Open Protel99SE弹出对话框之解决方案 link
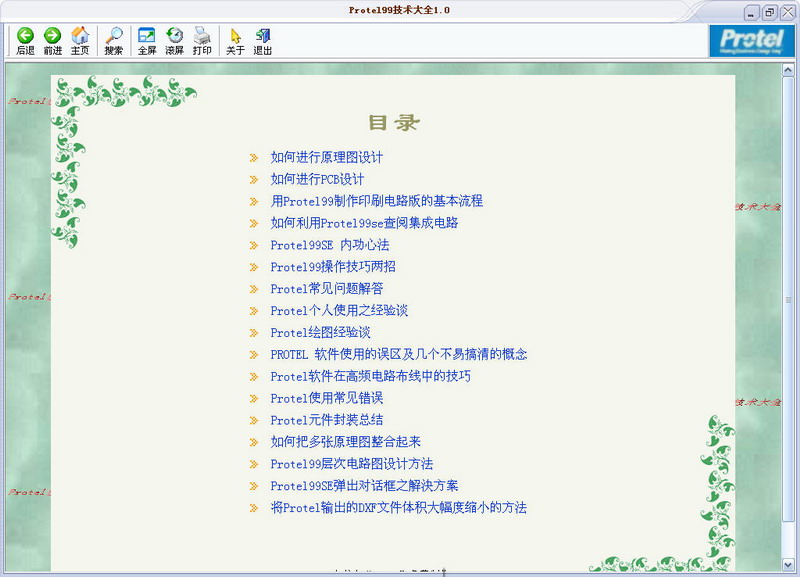The width and height of the screenshot is (800, 577). click(364, 486)
